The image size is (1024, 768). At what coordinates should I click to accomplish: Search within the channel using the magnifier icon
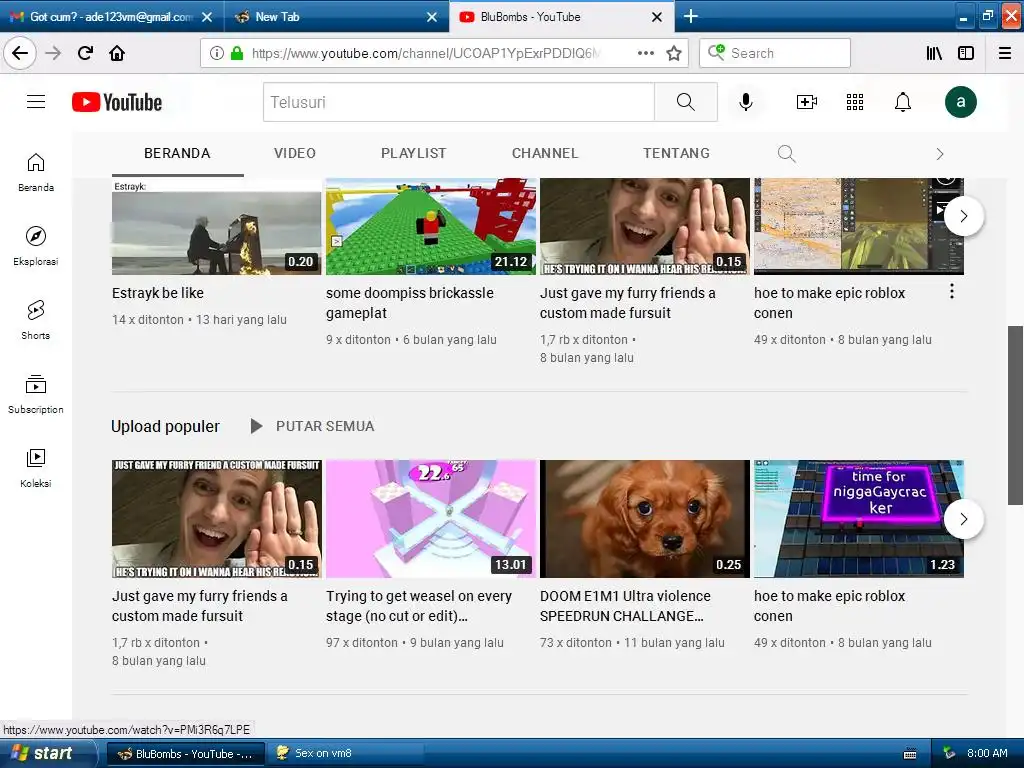[786, 153]
